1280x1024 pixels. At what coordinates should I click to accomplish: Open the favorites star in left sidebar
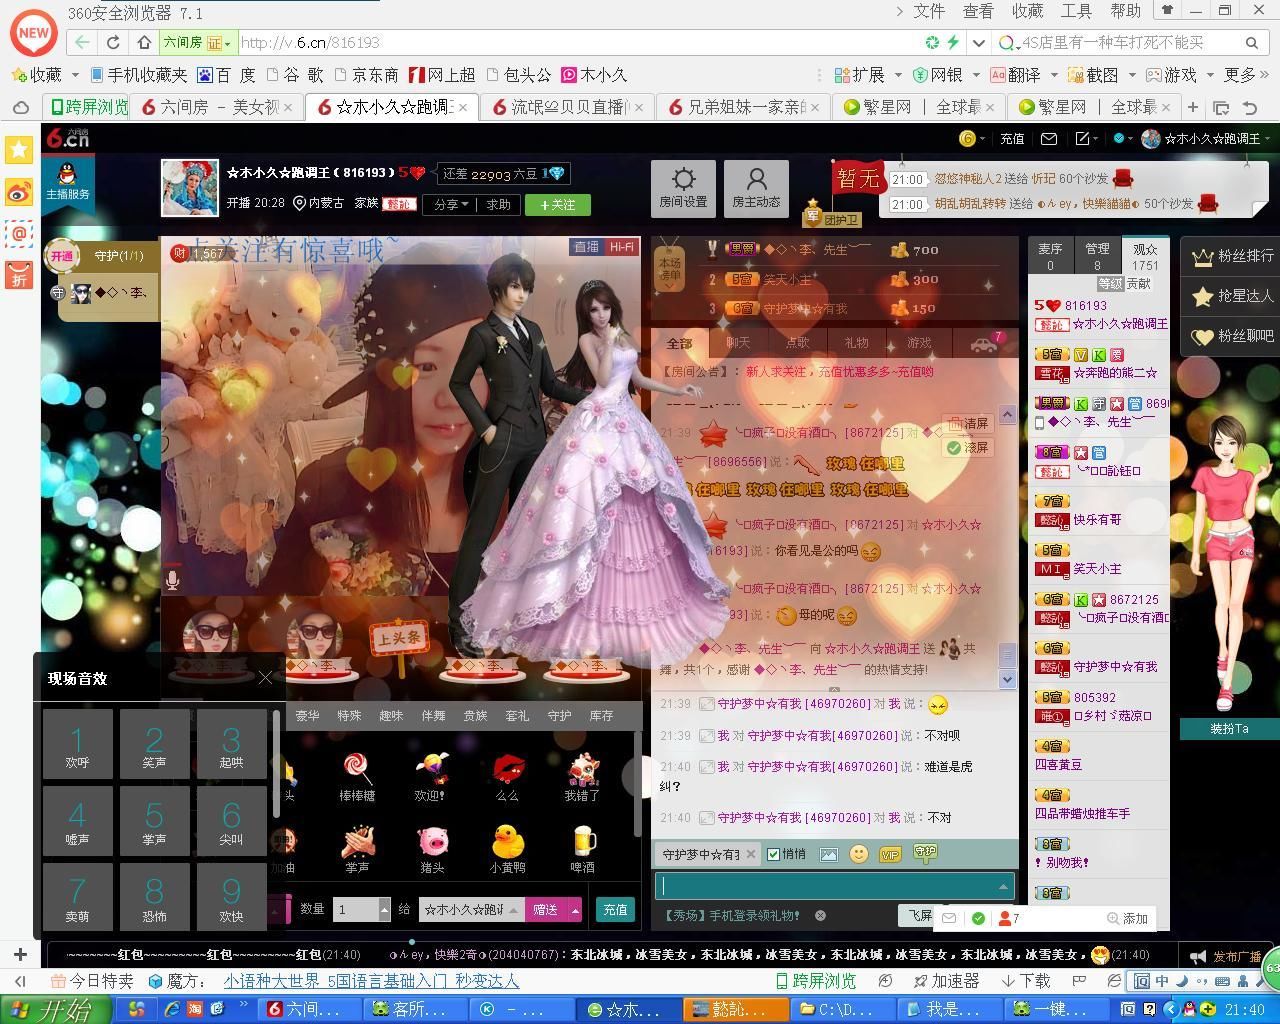tap(19, 150)
